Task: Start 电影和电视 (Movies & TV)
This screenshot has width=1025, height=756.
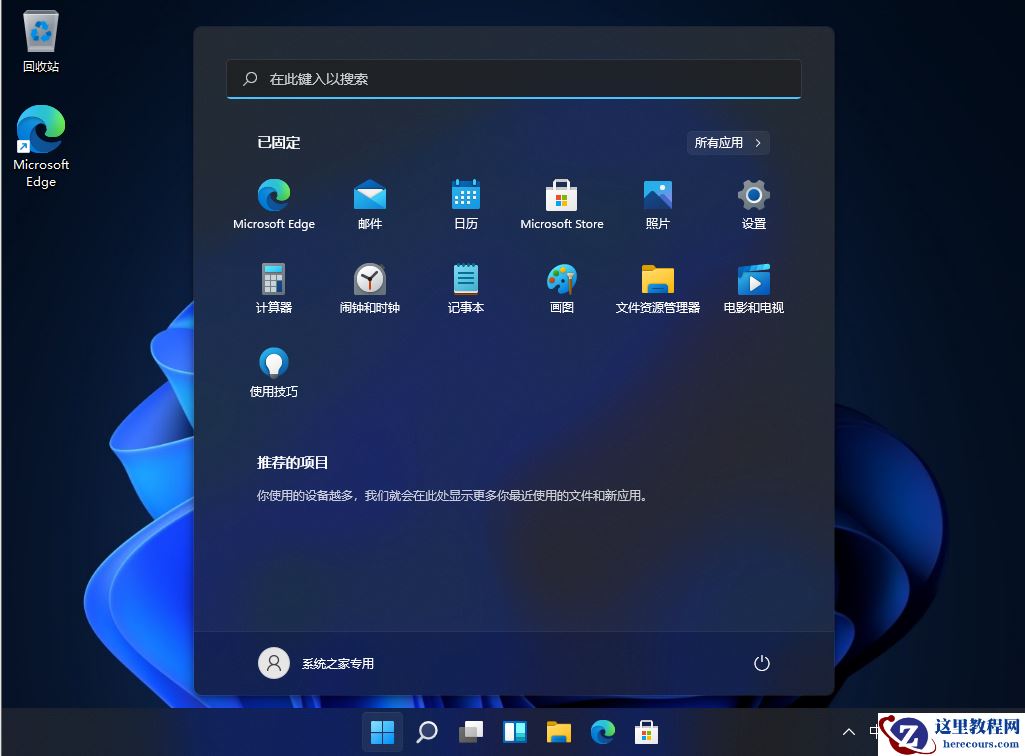Action: (x=752, y=288)
